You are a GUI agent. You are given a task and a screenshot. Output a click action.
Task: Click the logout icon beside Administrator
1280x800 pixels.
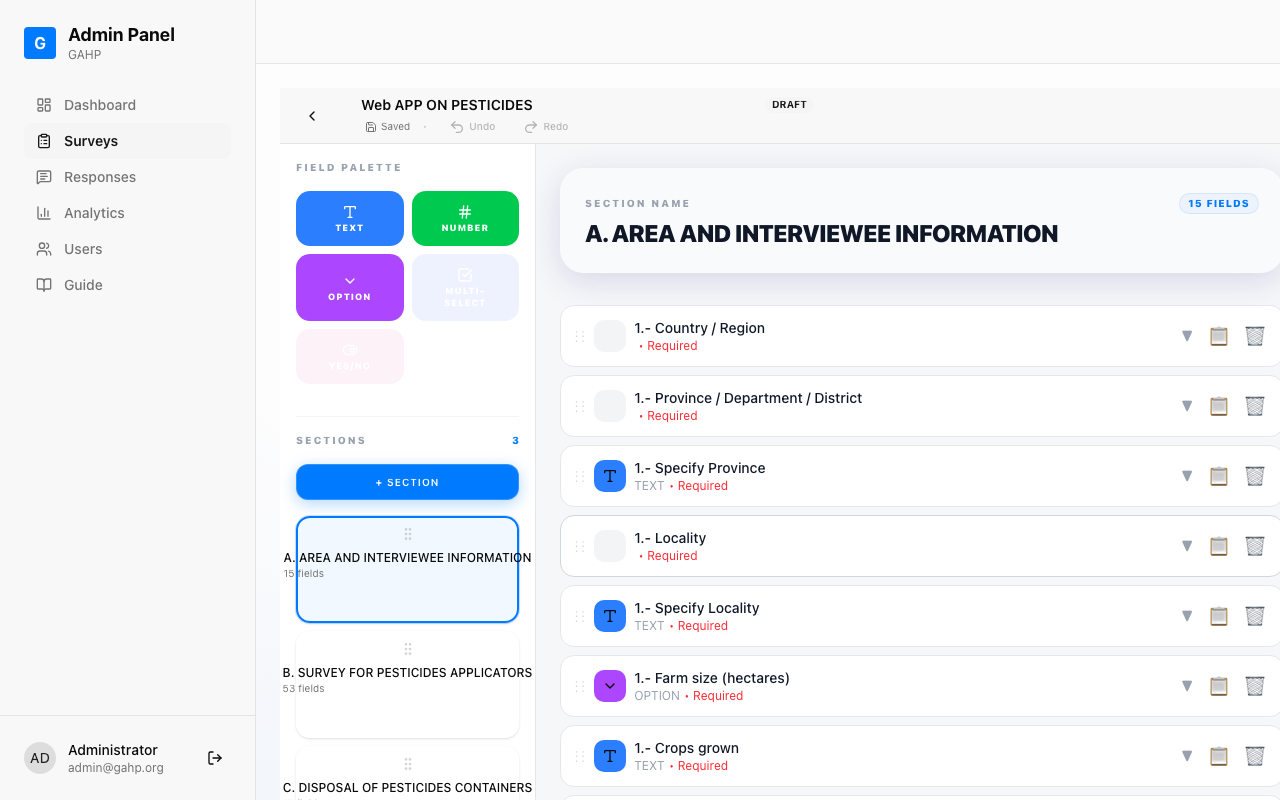(214, 758)
